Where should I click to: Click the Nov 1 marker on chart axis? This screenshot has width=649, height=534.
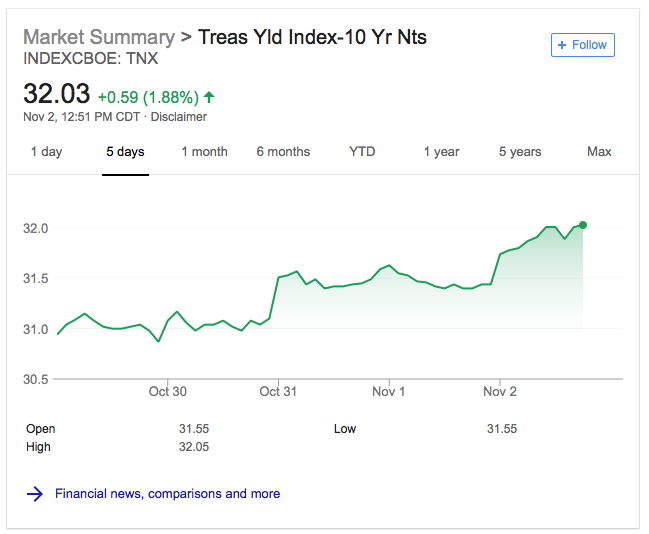pyautogui.click(x=389, y=391)
